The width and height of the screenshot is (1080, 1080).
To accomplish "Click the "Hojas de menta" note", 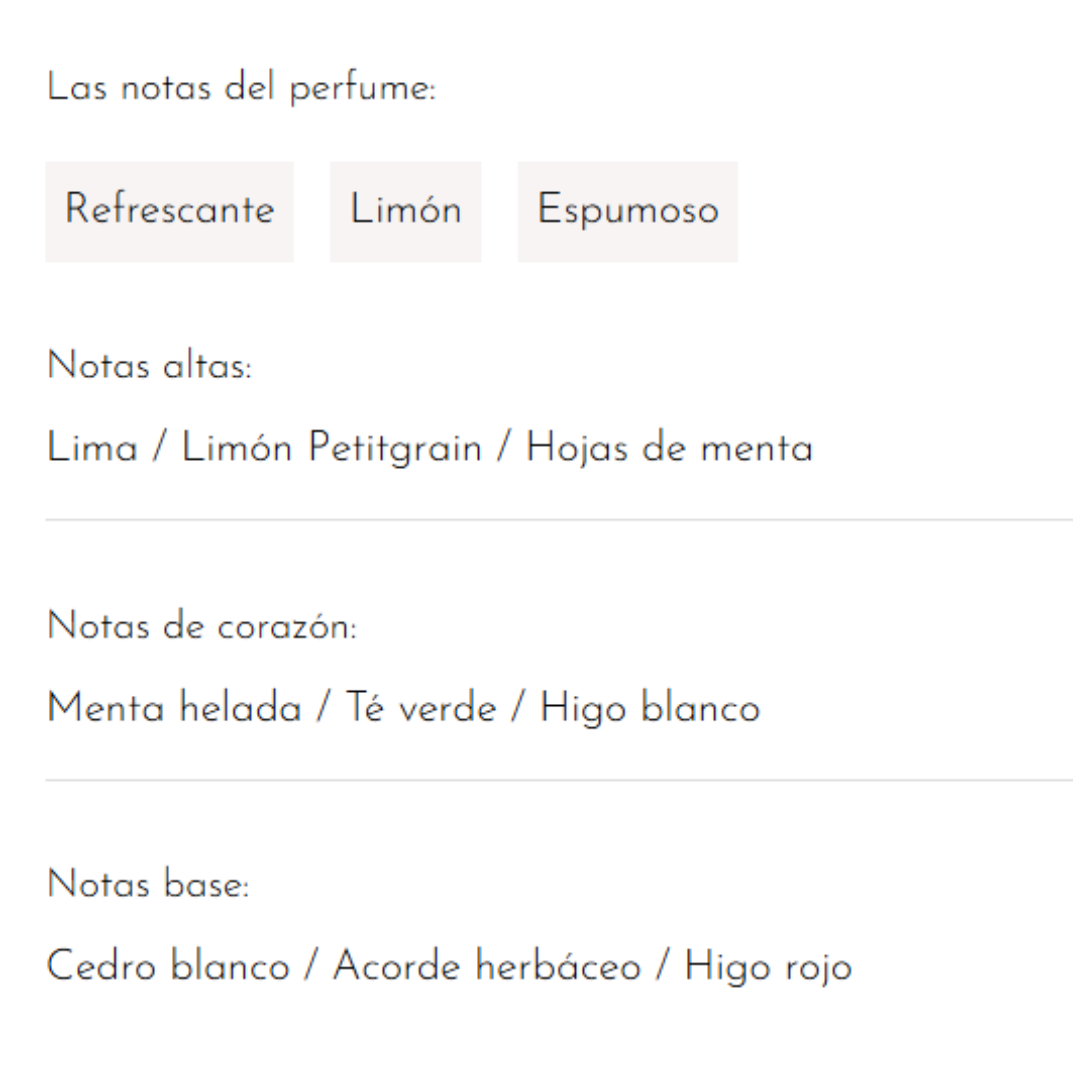I will [x=669, y=449].
